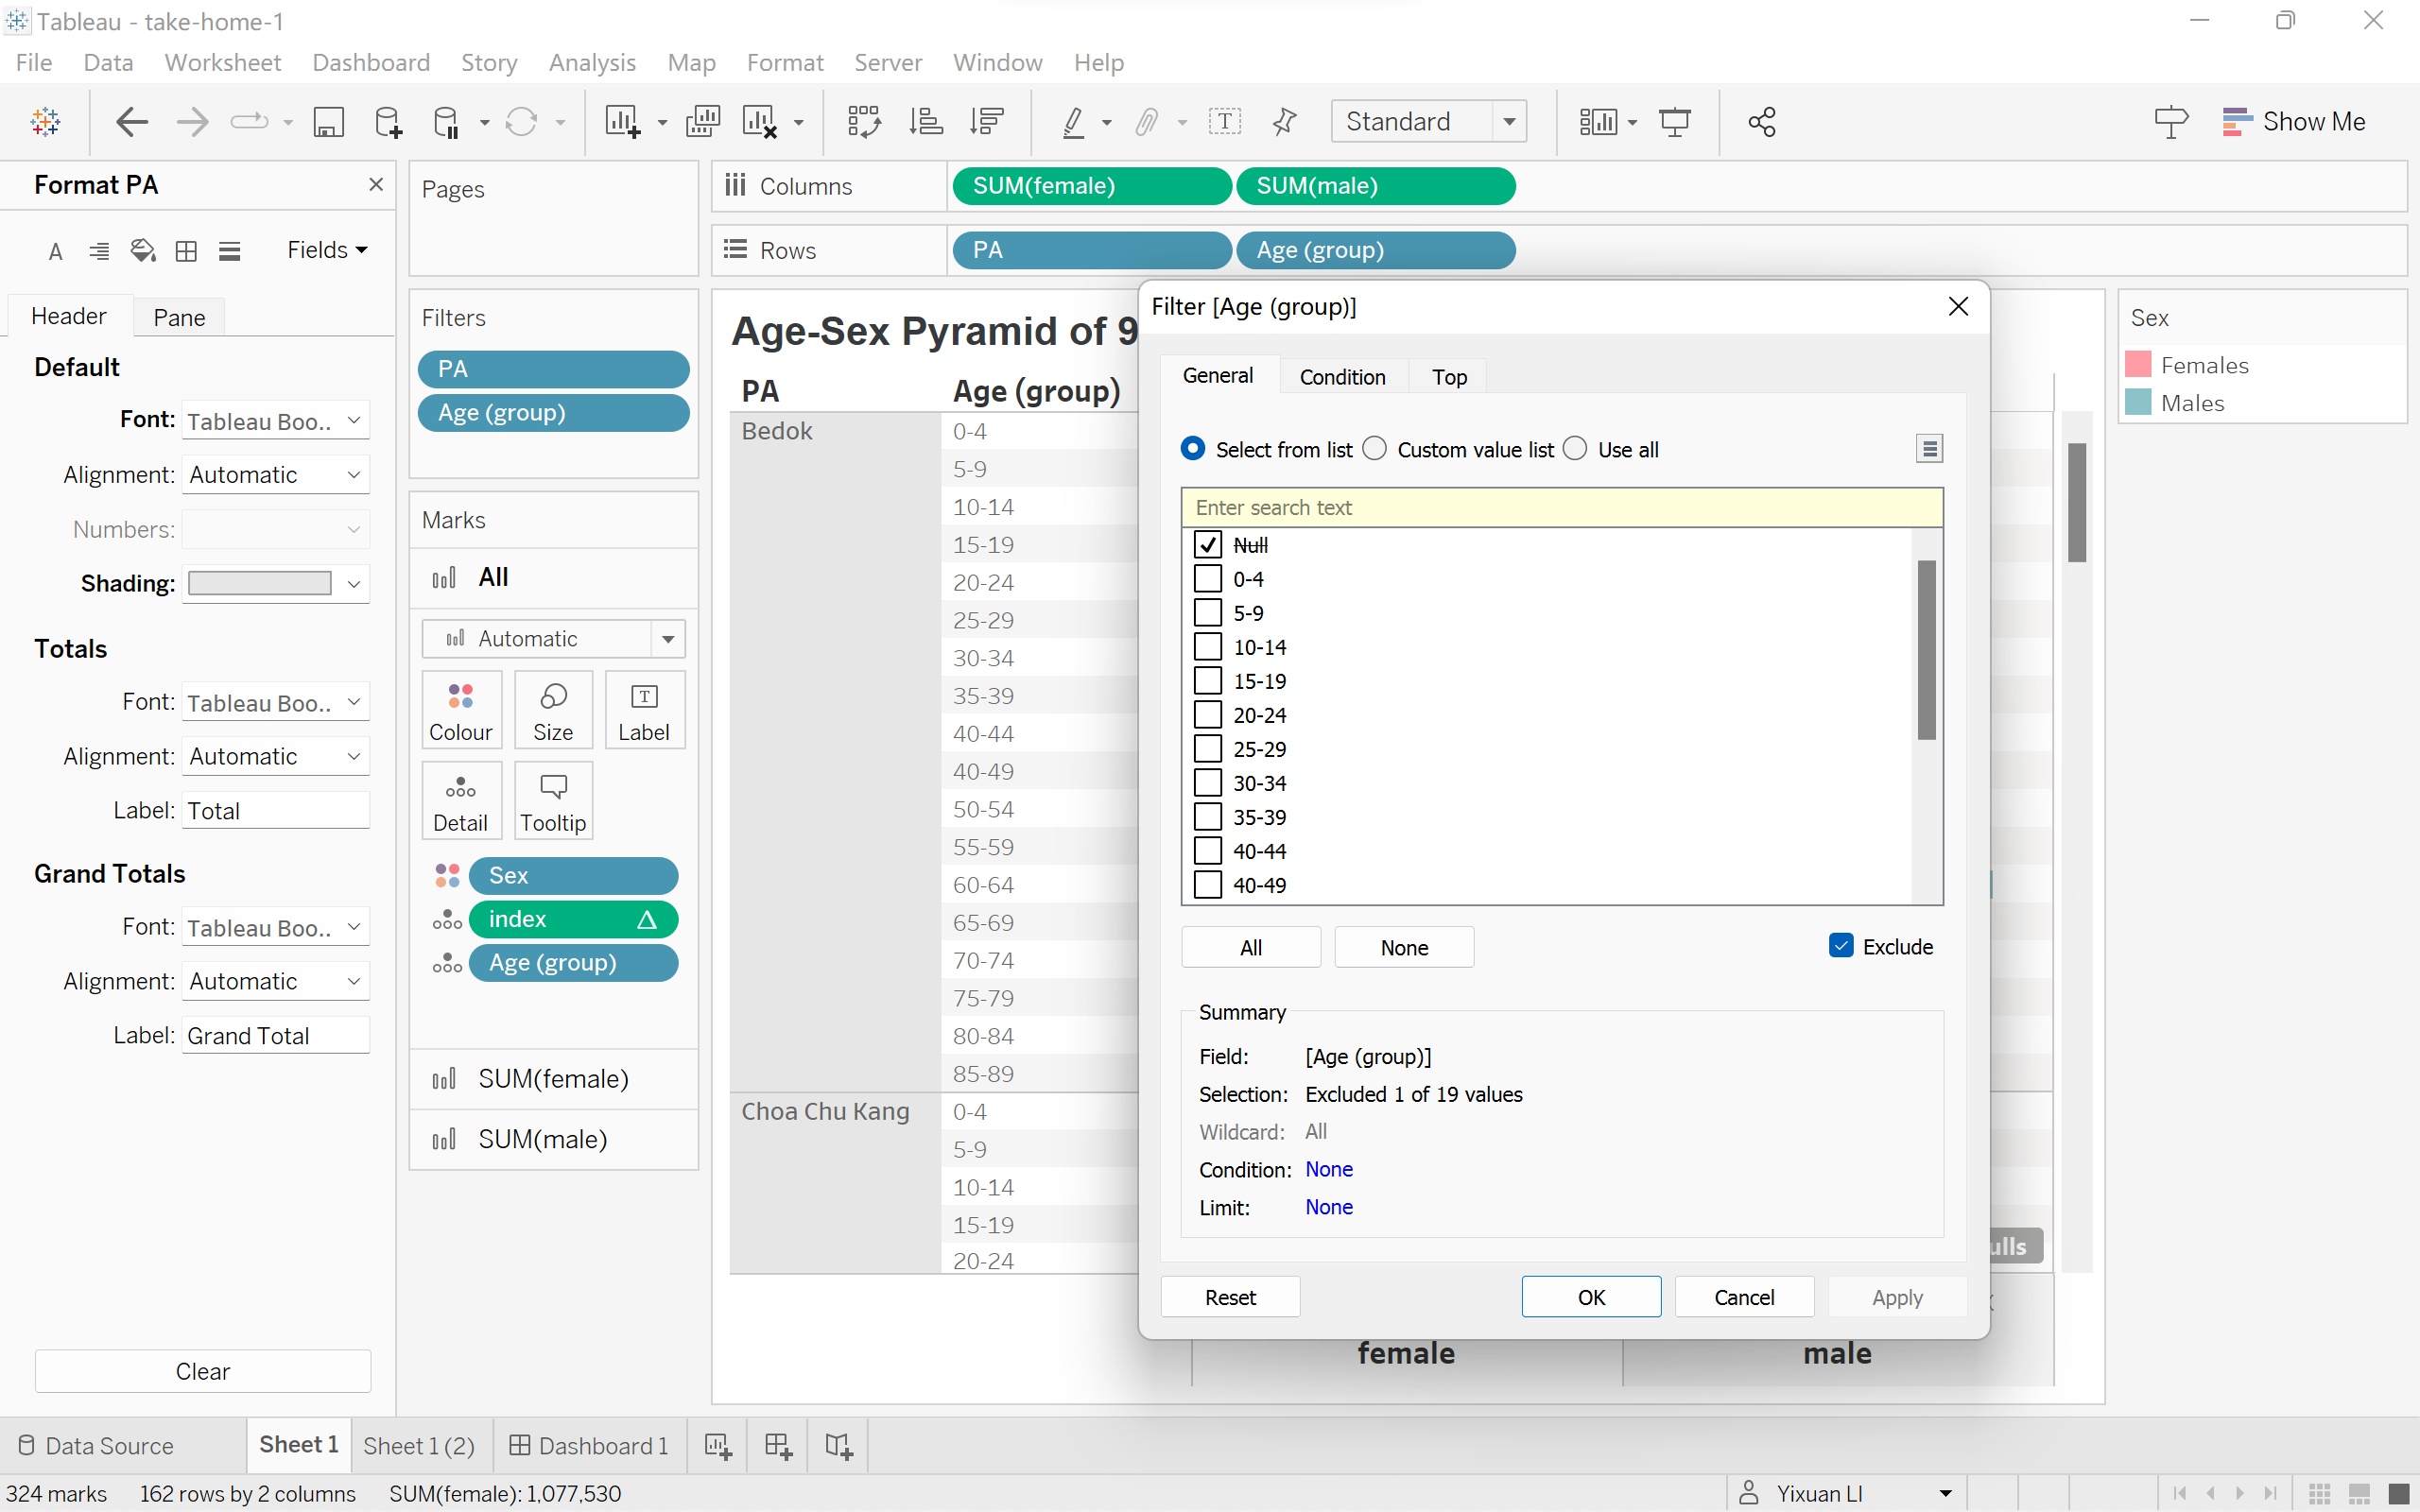
Task: Select the Use all radio button
Action: (1576, 449)
